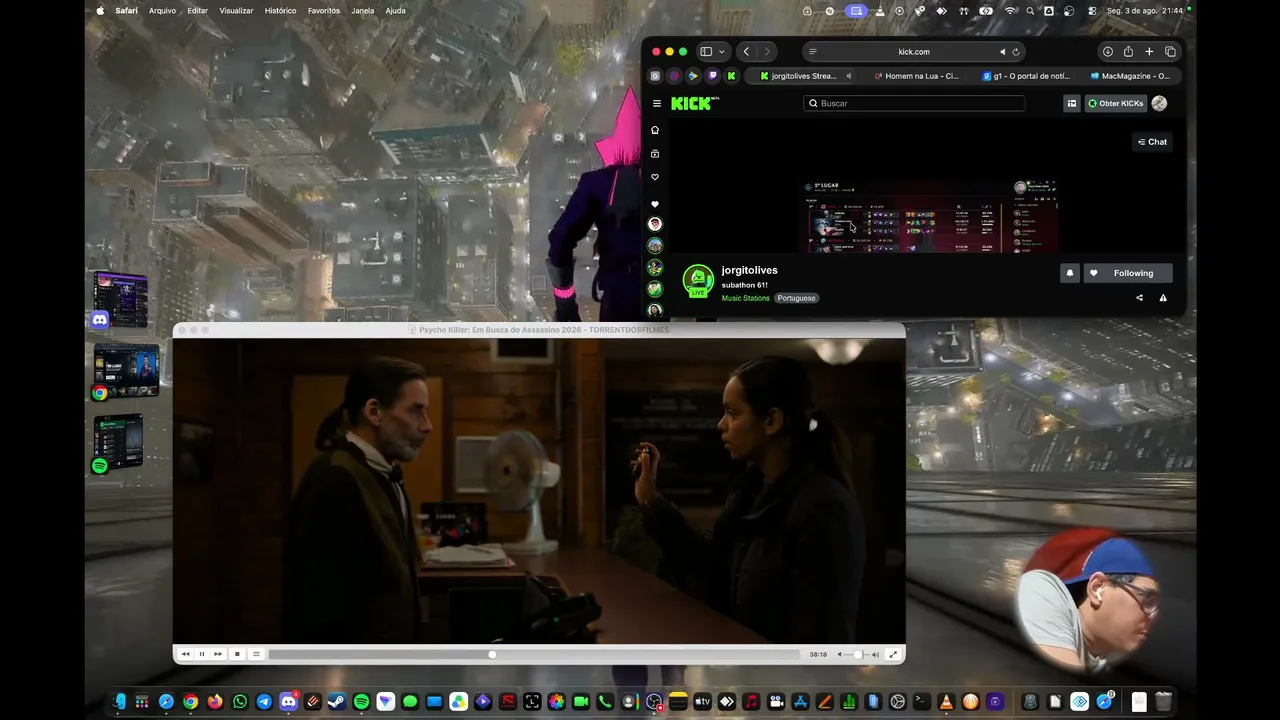Mute audio via address bar speaker
The height and width of the screenshot is (720, 1280).
pos(1002,52)
